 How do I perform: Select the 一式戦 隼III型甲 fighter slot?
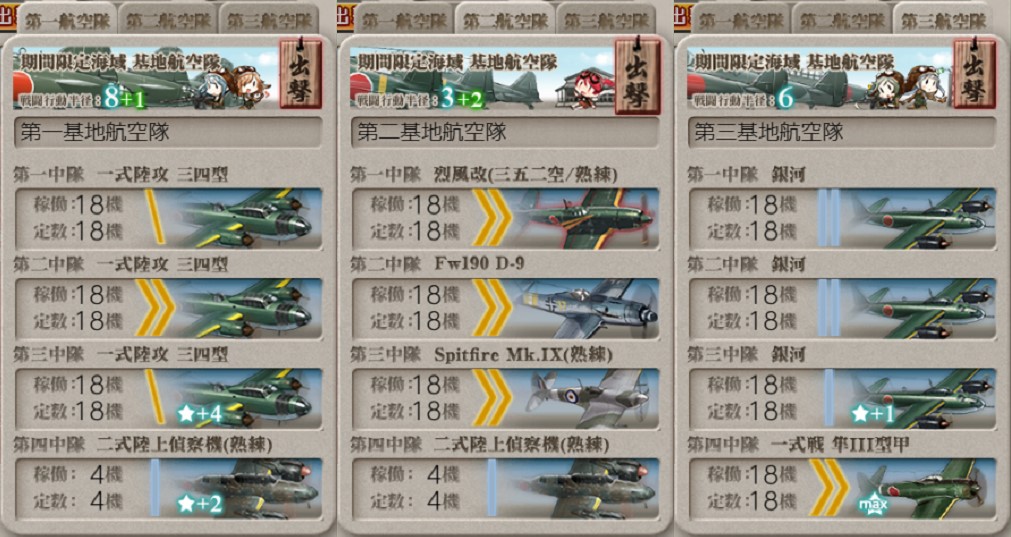click(x=843, y=489)
